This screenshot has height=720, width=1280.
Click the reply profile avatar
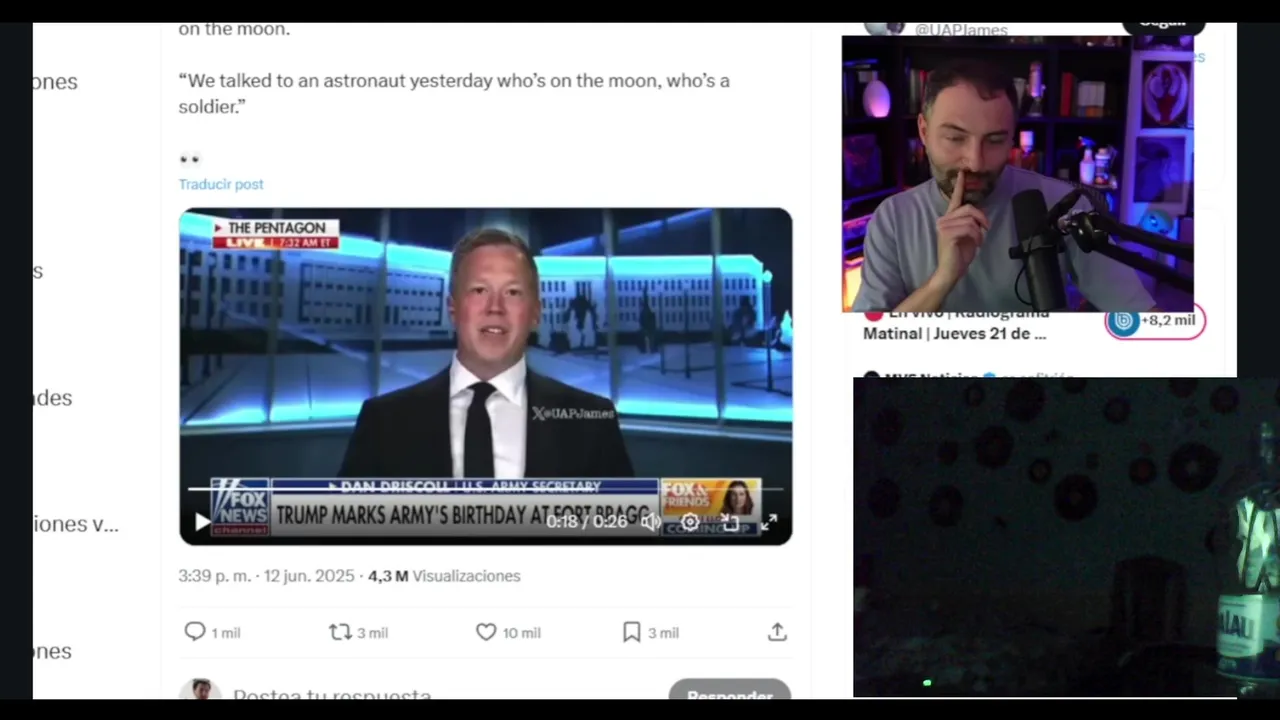click(200, 690)
